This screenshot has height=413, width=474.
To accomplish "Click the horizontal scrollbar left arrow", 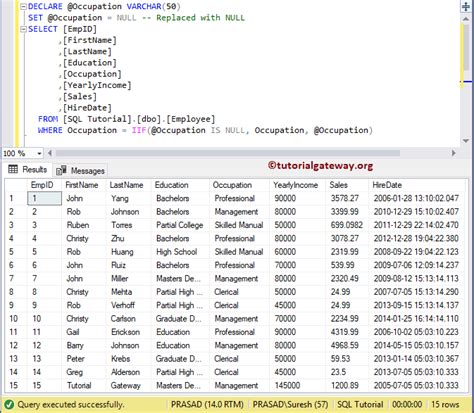I will click(x=50, y=153).
